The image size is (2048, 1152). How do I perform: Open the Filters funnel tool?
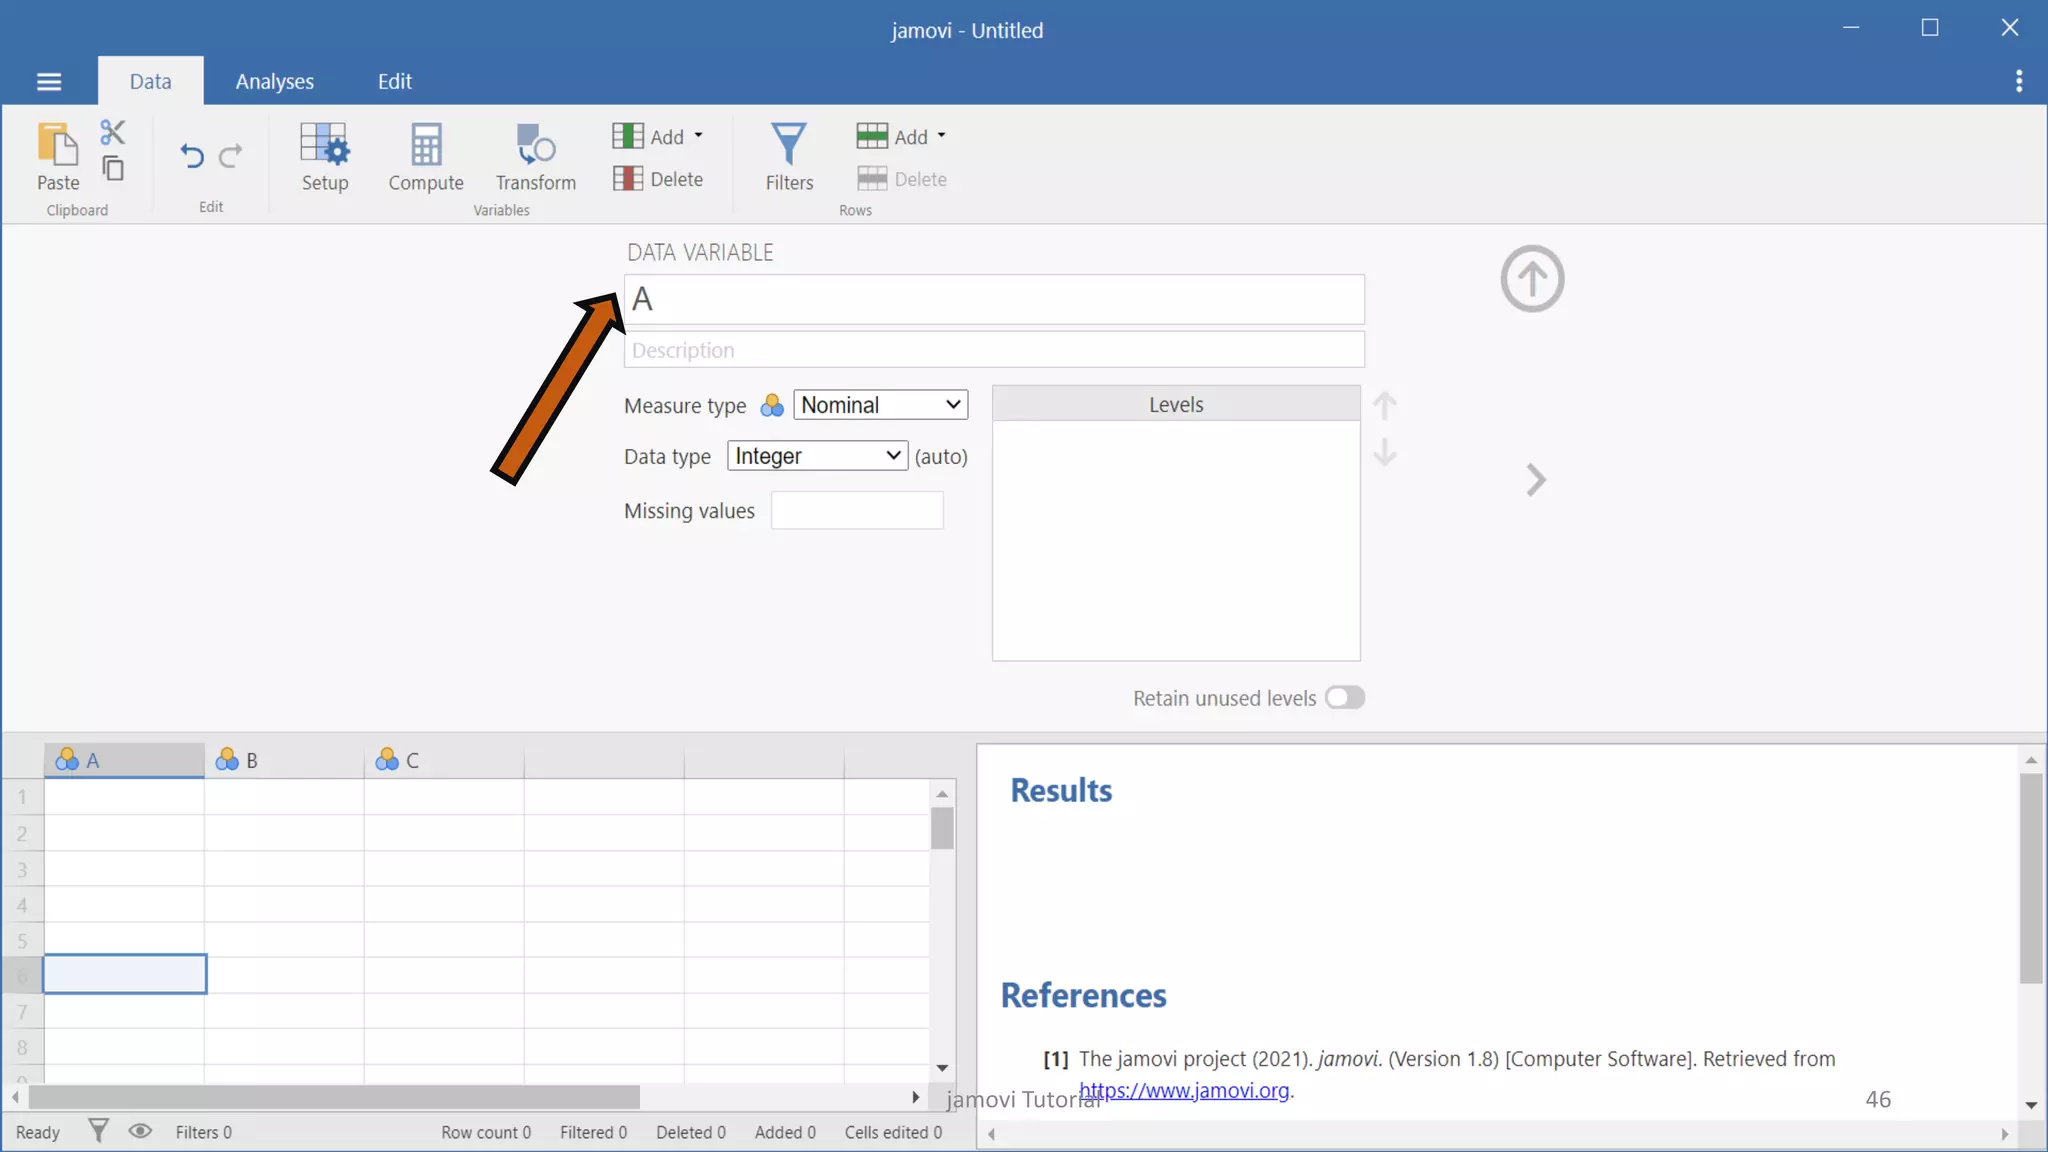coord(789,156)
